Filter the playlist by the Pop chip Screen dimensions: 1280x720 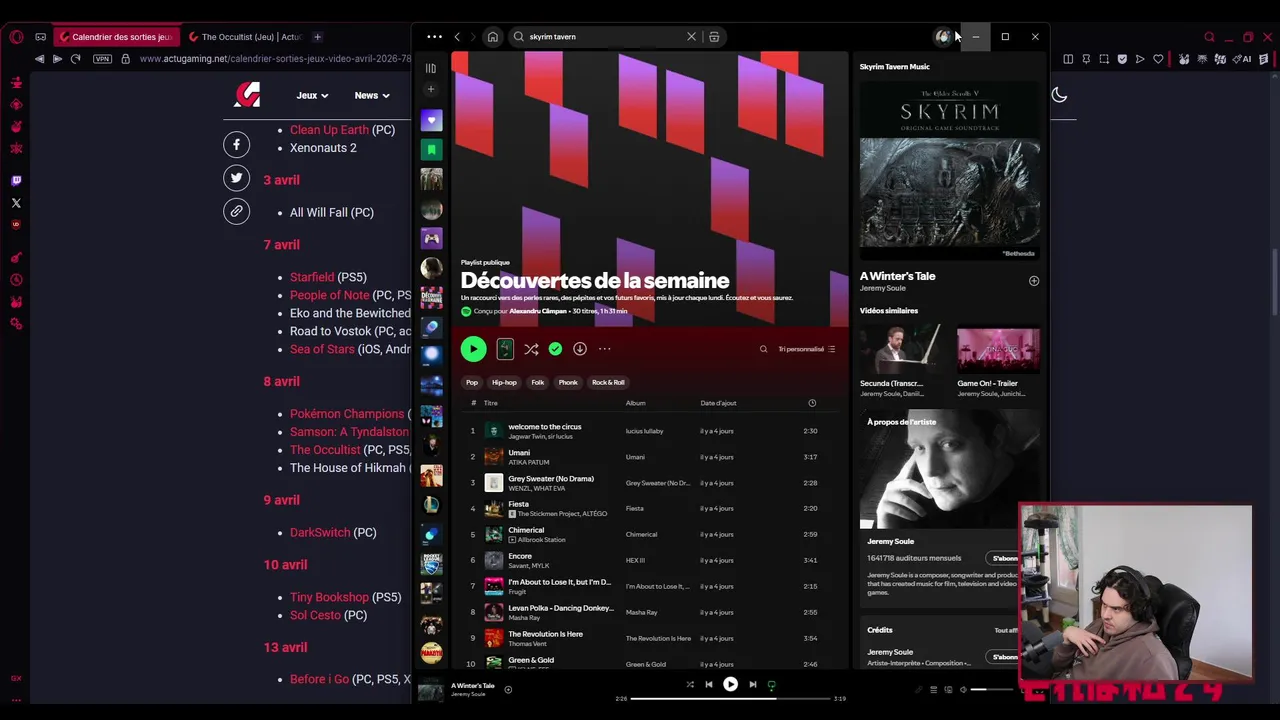[x=472, y=382]
